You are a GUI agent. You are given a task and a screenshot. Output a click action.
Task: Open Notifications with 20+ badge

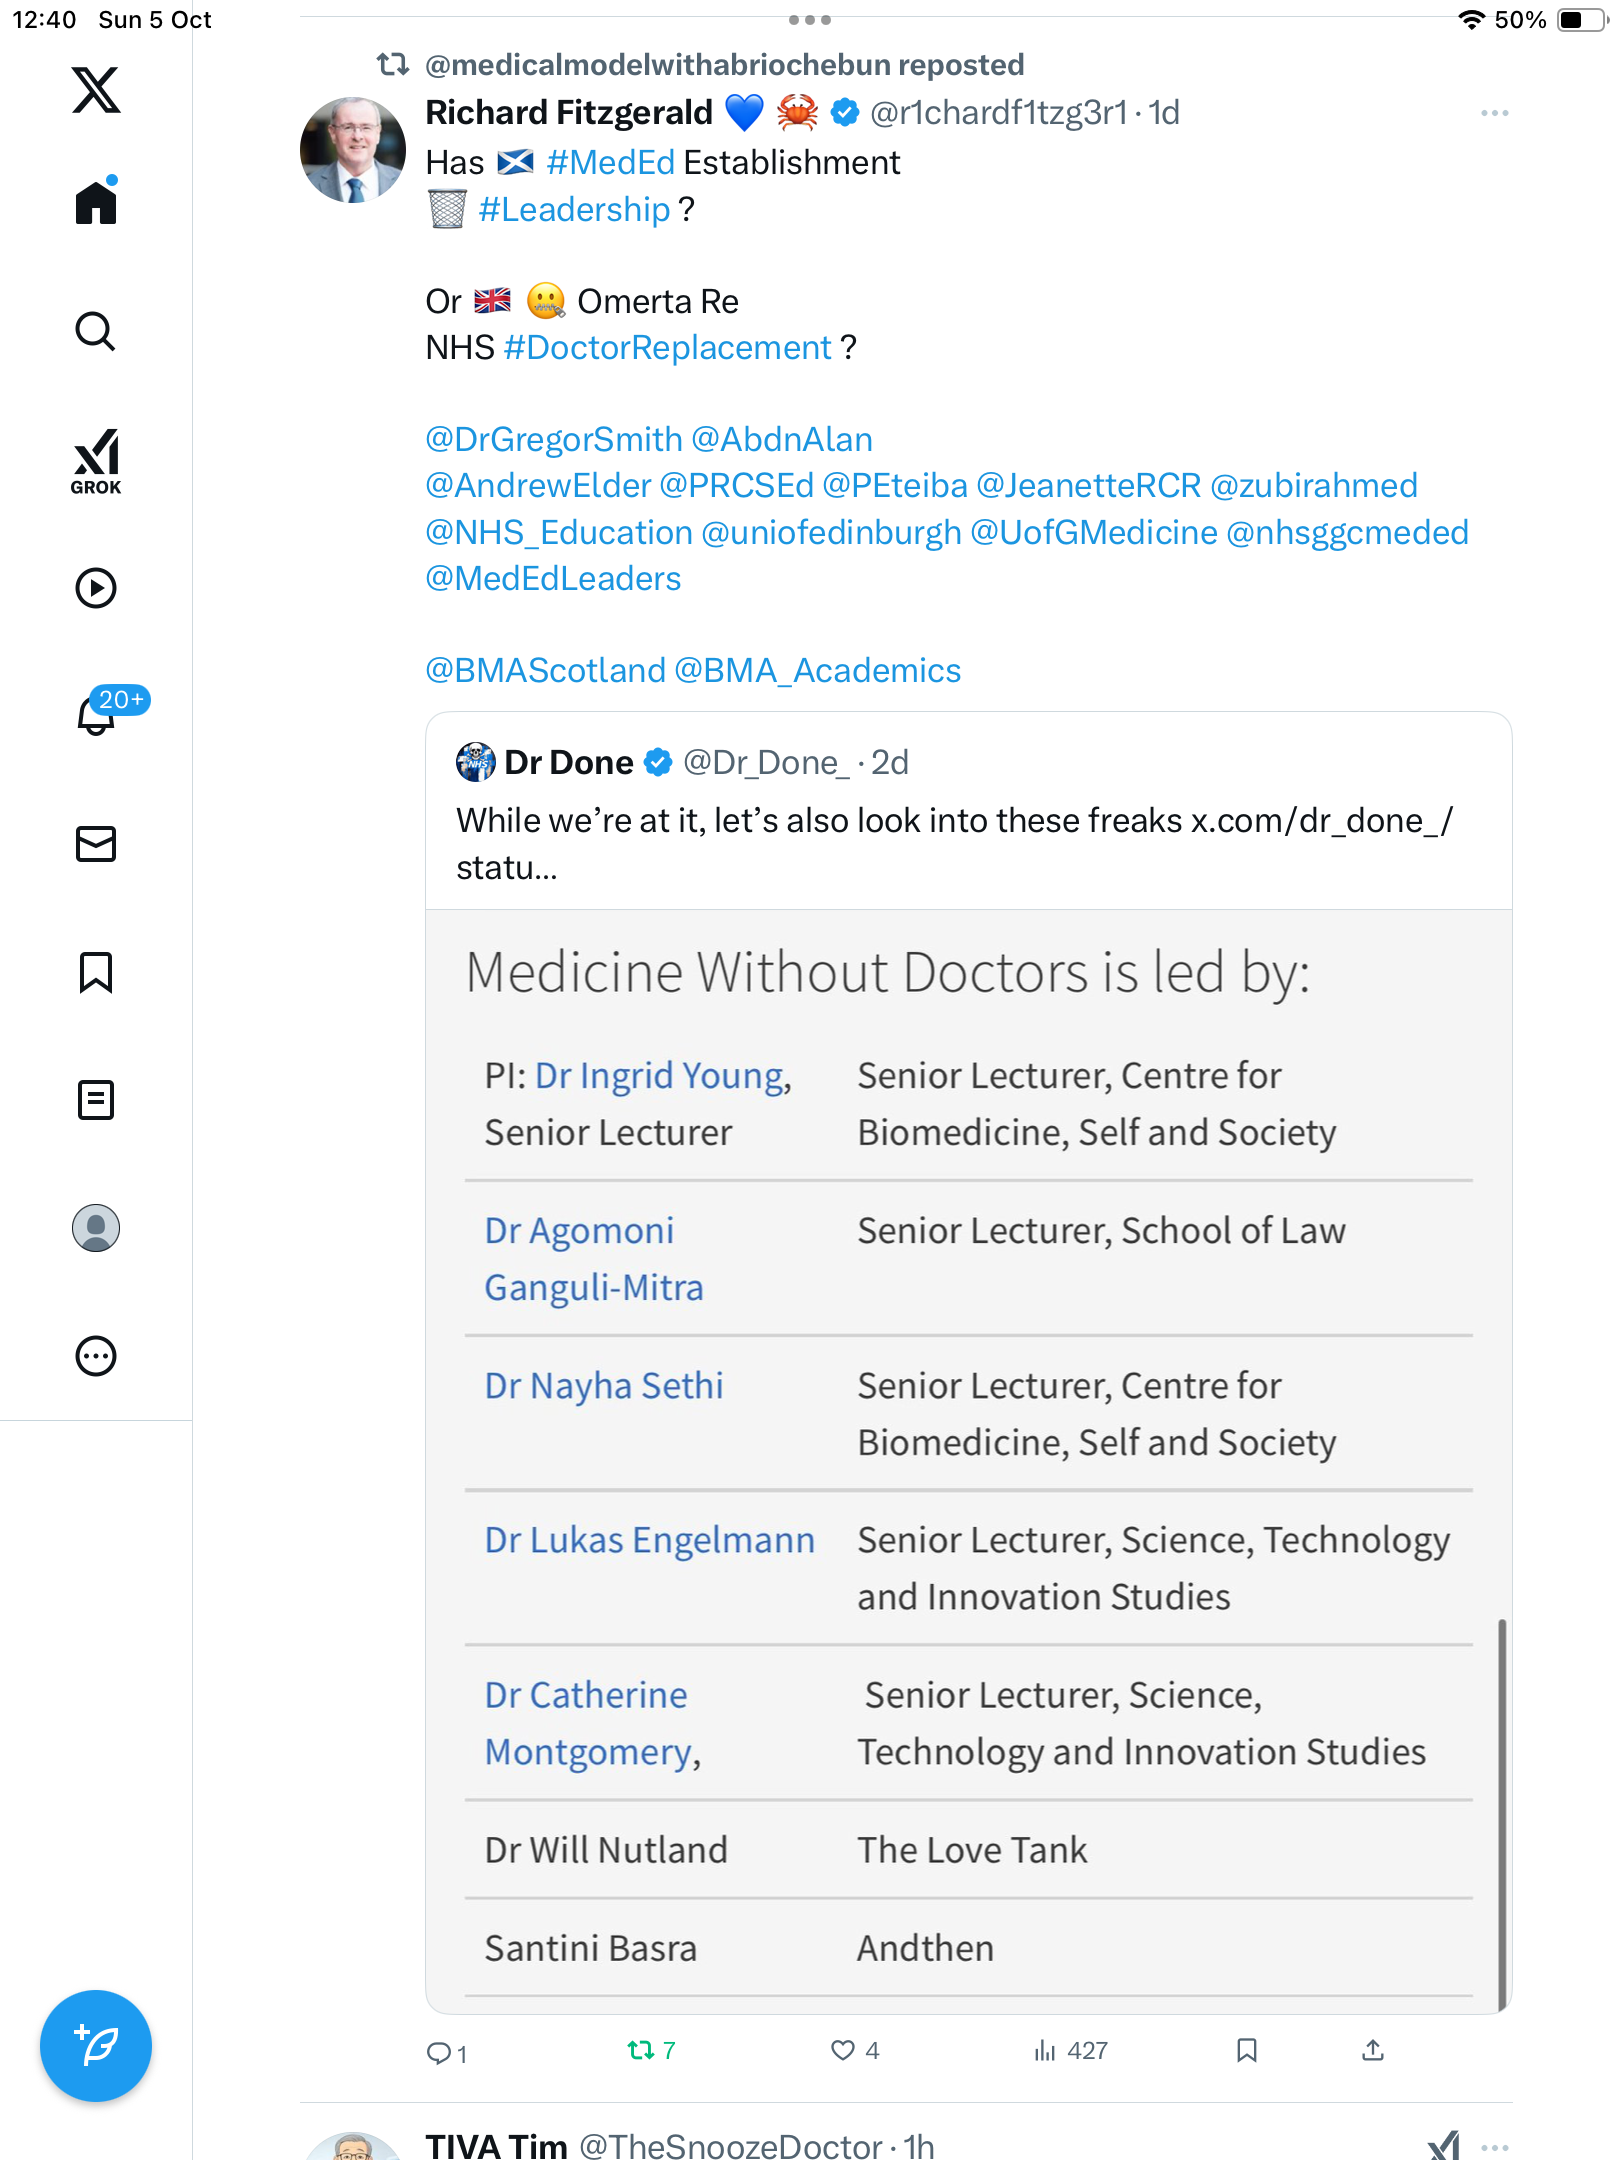(x=96, y=715)
